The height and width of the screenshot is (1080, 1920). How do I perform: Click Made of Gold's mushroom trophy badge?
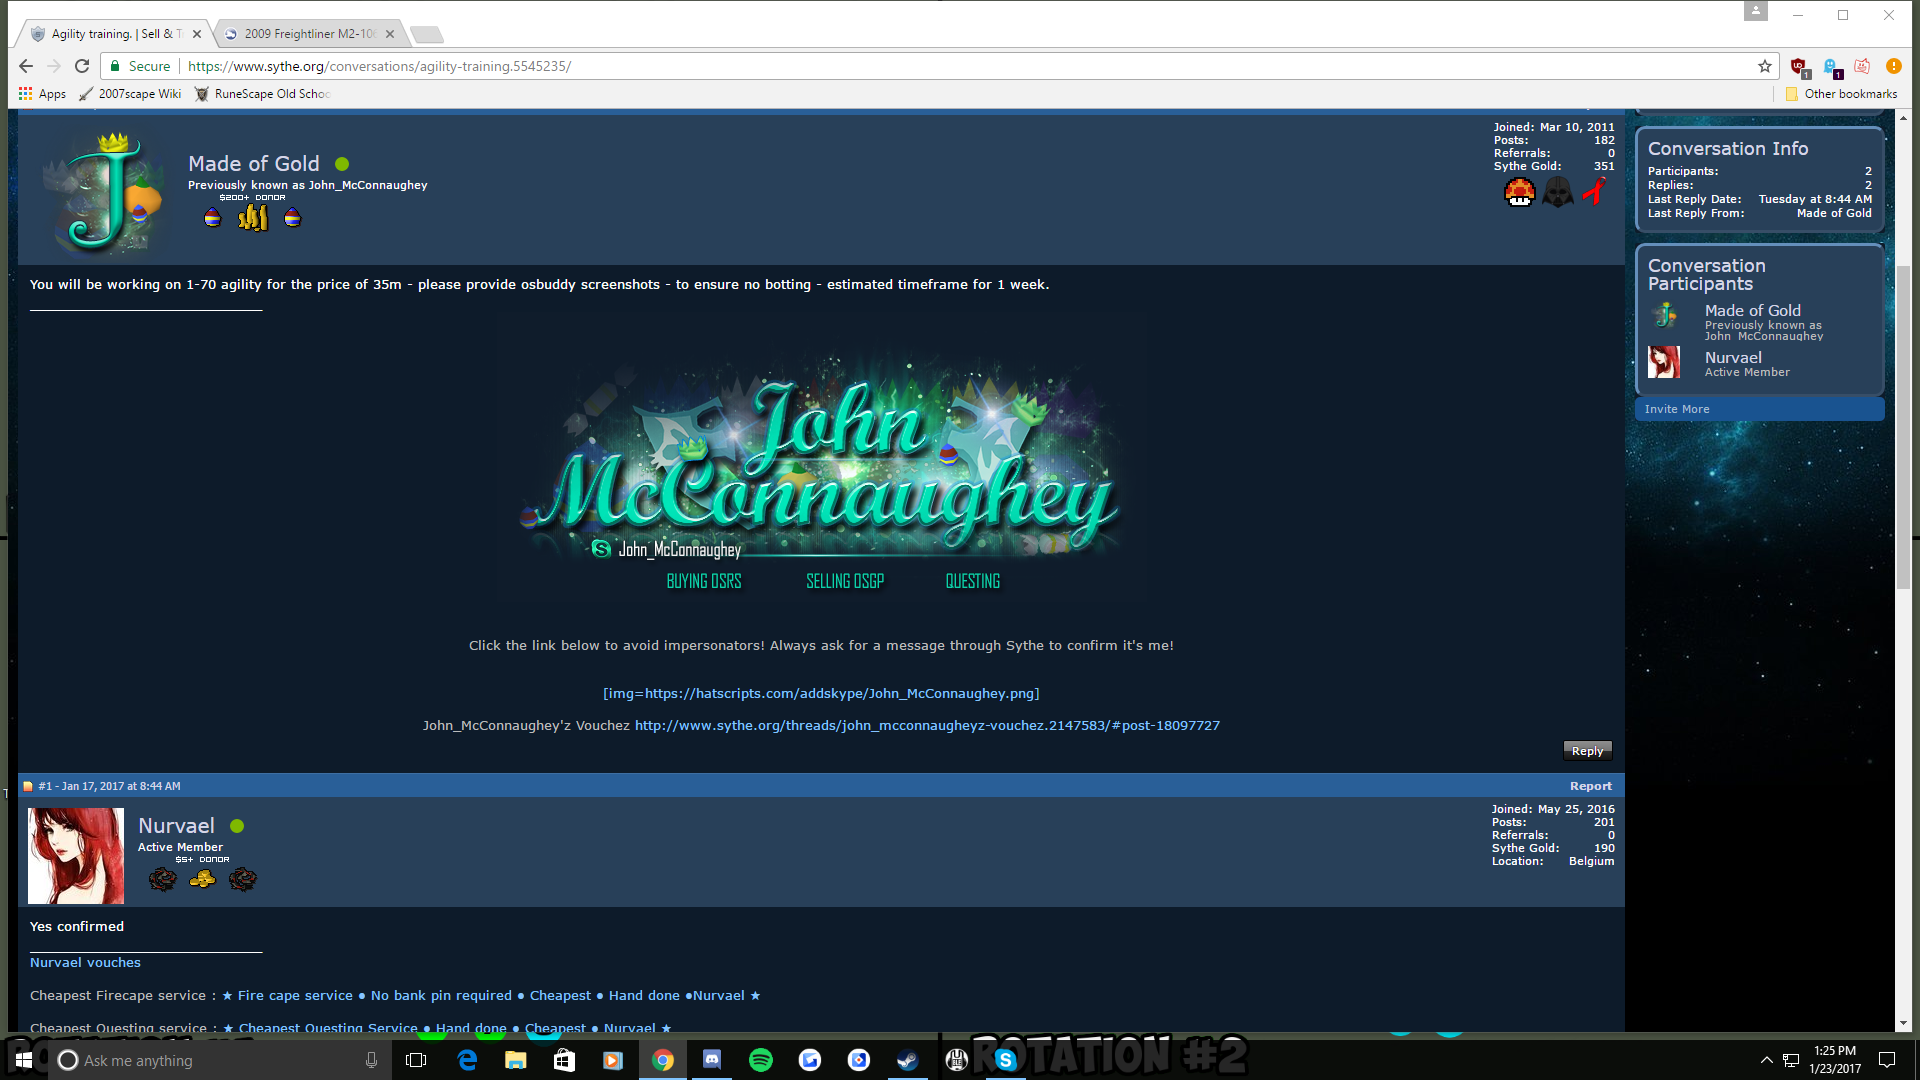1519,192
